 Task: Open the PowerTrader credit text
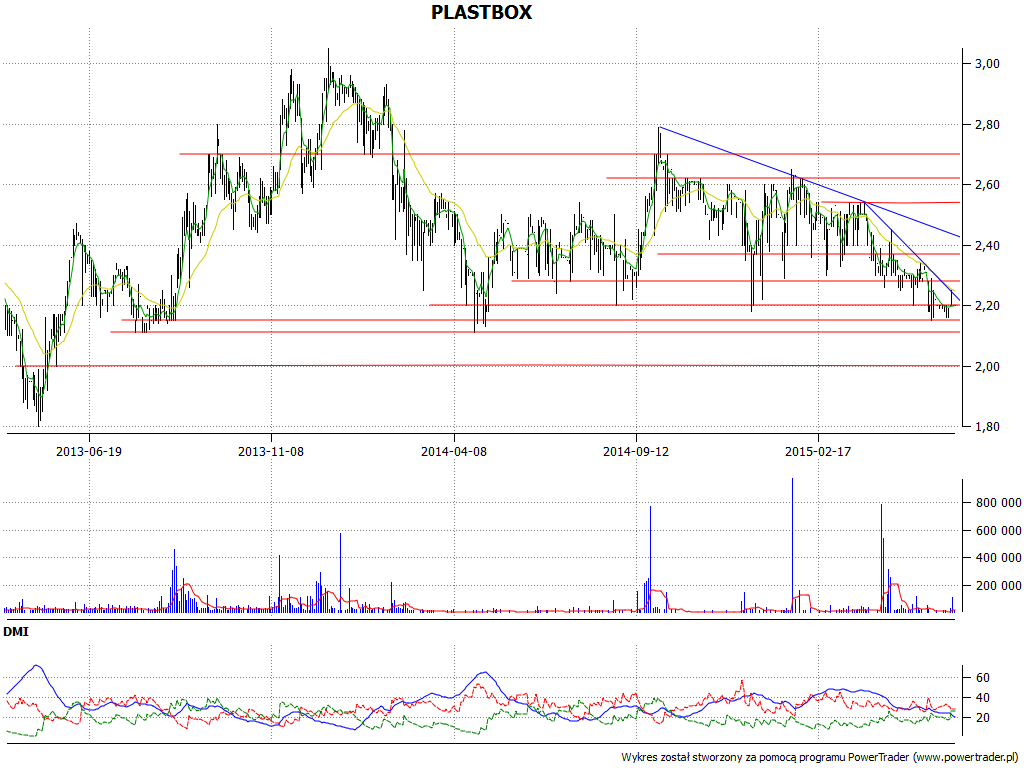822,758
